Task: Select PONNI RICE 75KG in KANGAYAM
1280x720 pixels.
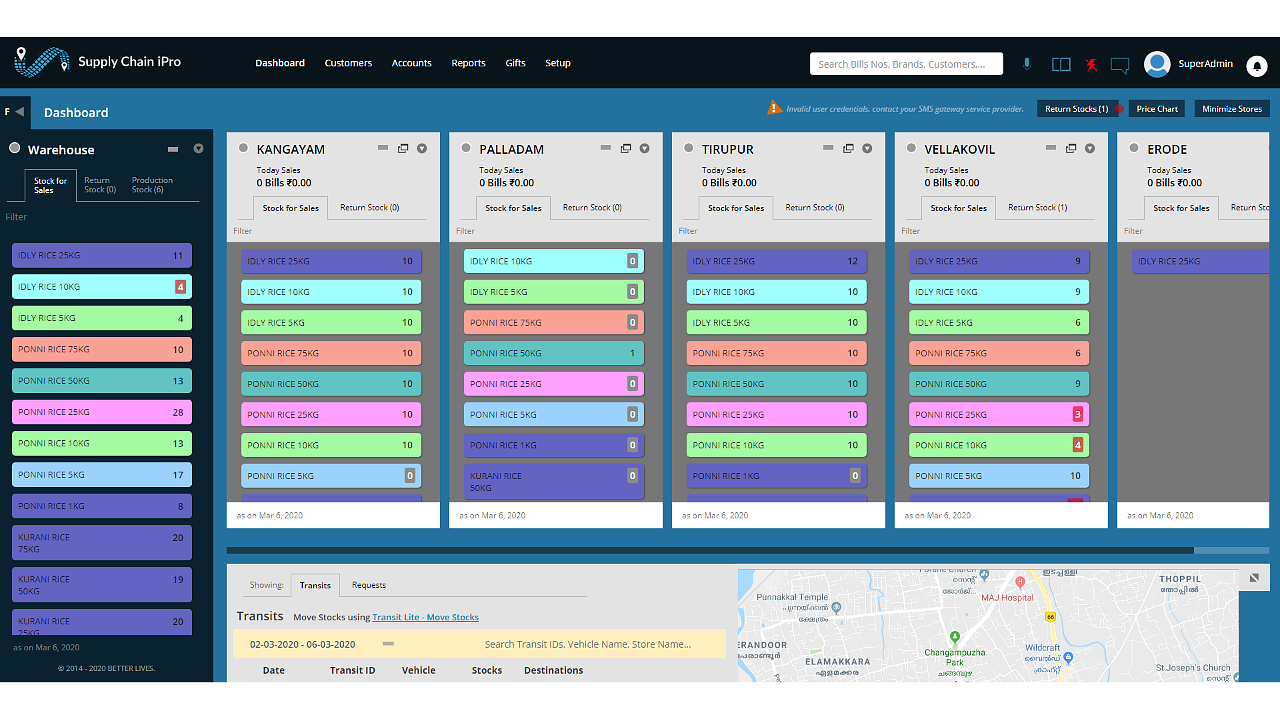Action: 331,353
